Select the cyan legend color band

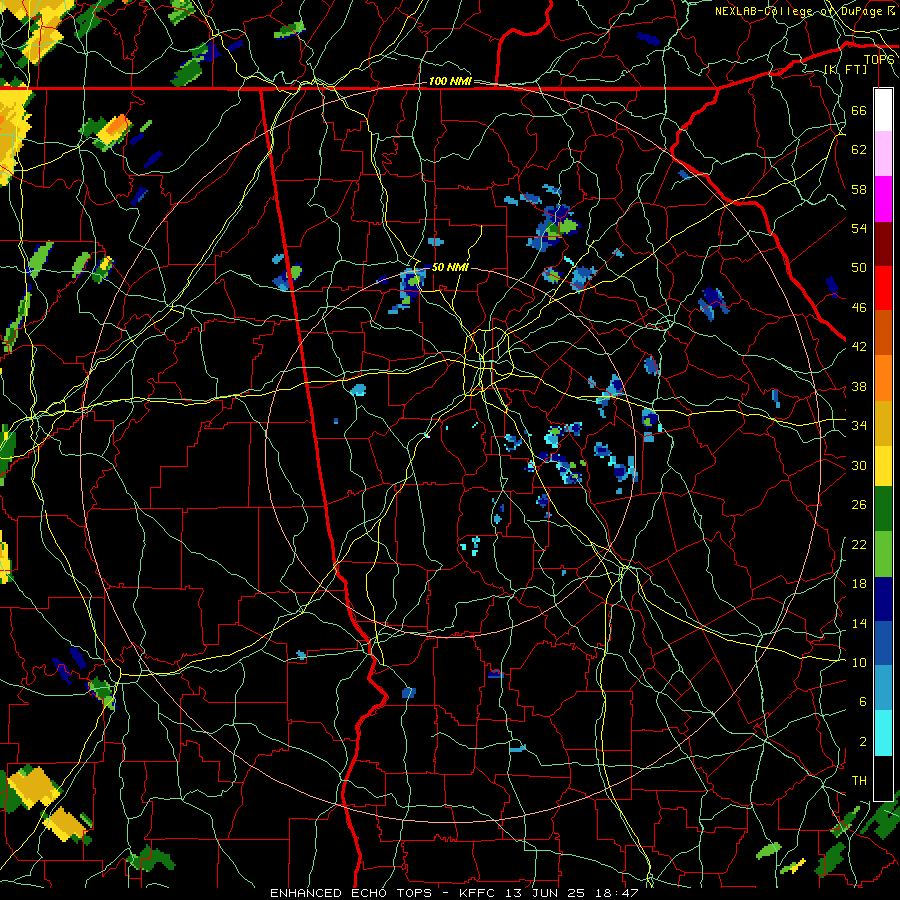point(883,733)
